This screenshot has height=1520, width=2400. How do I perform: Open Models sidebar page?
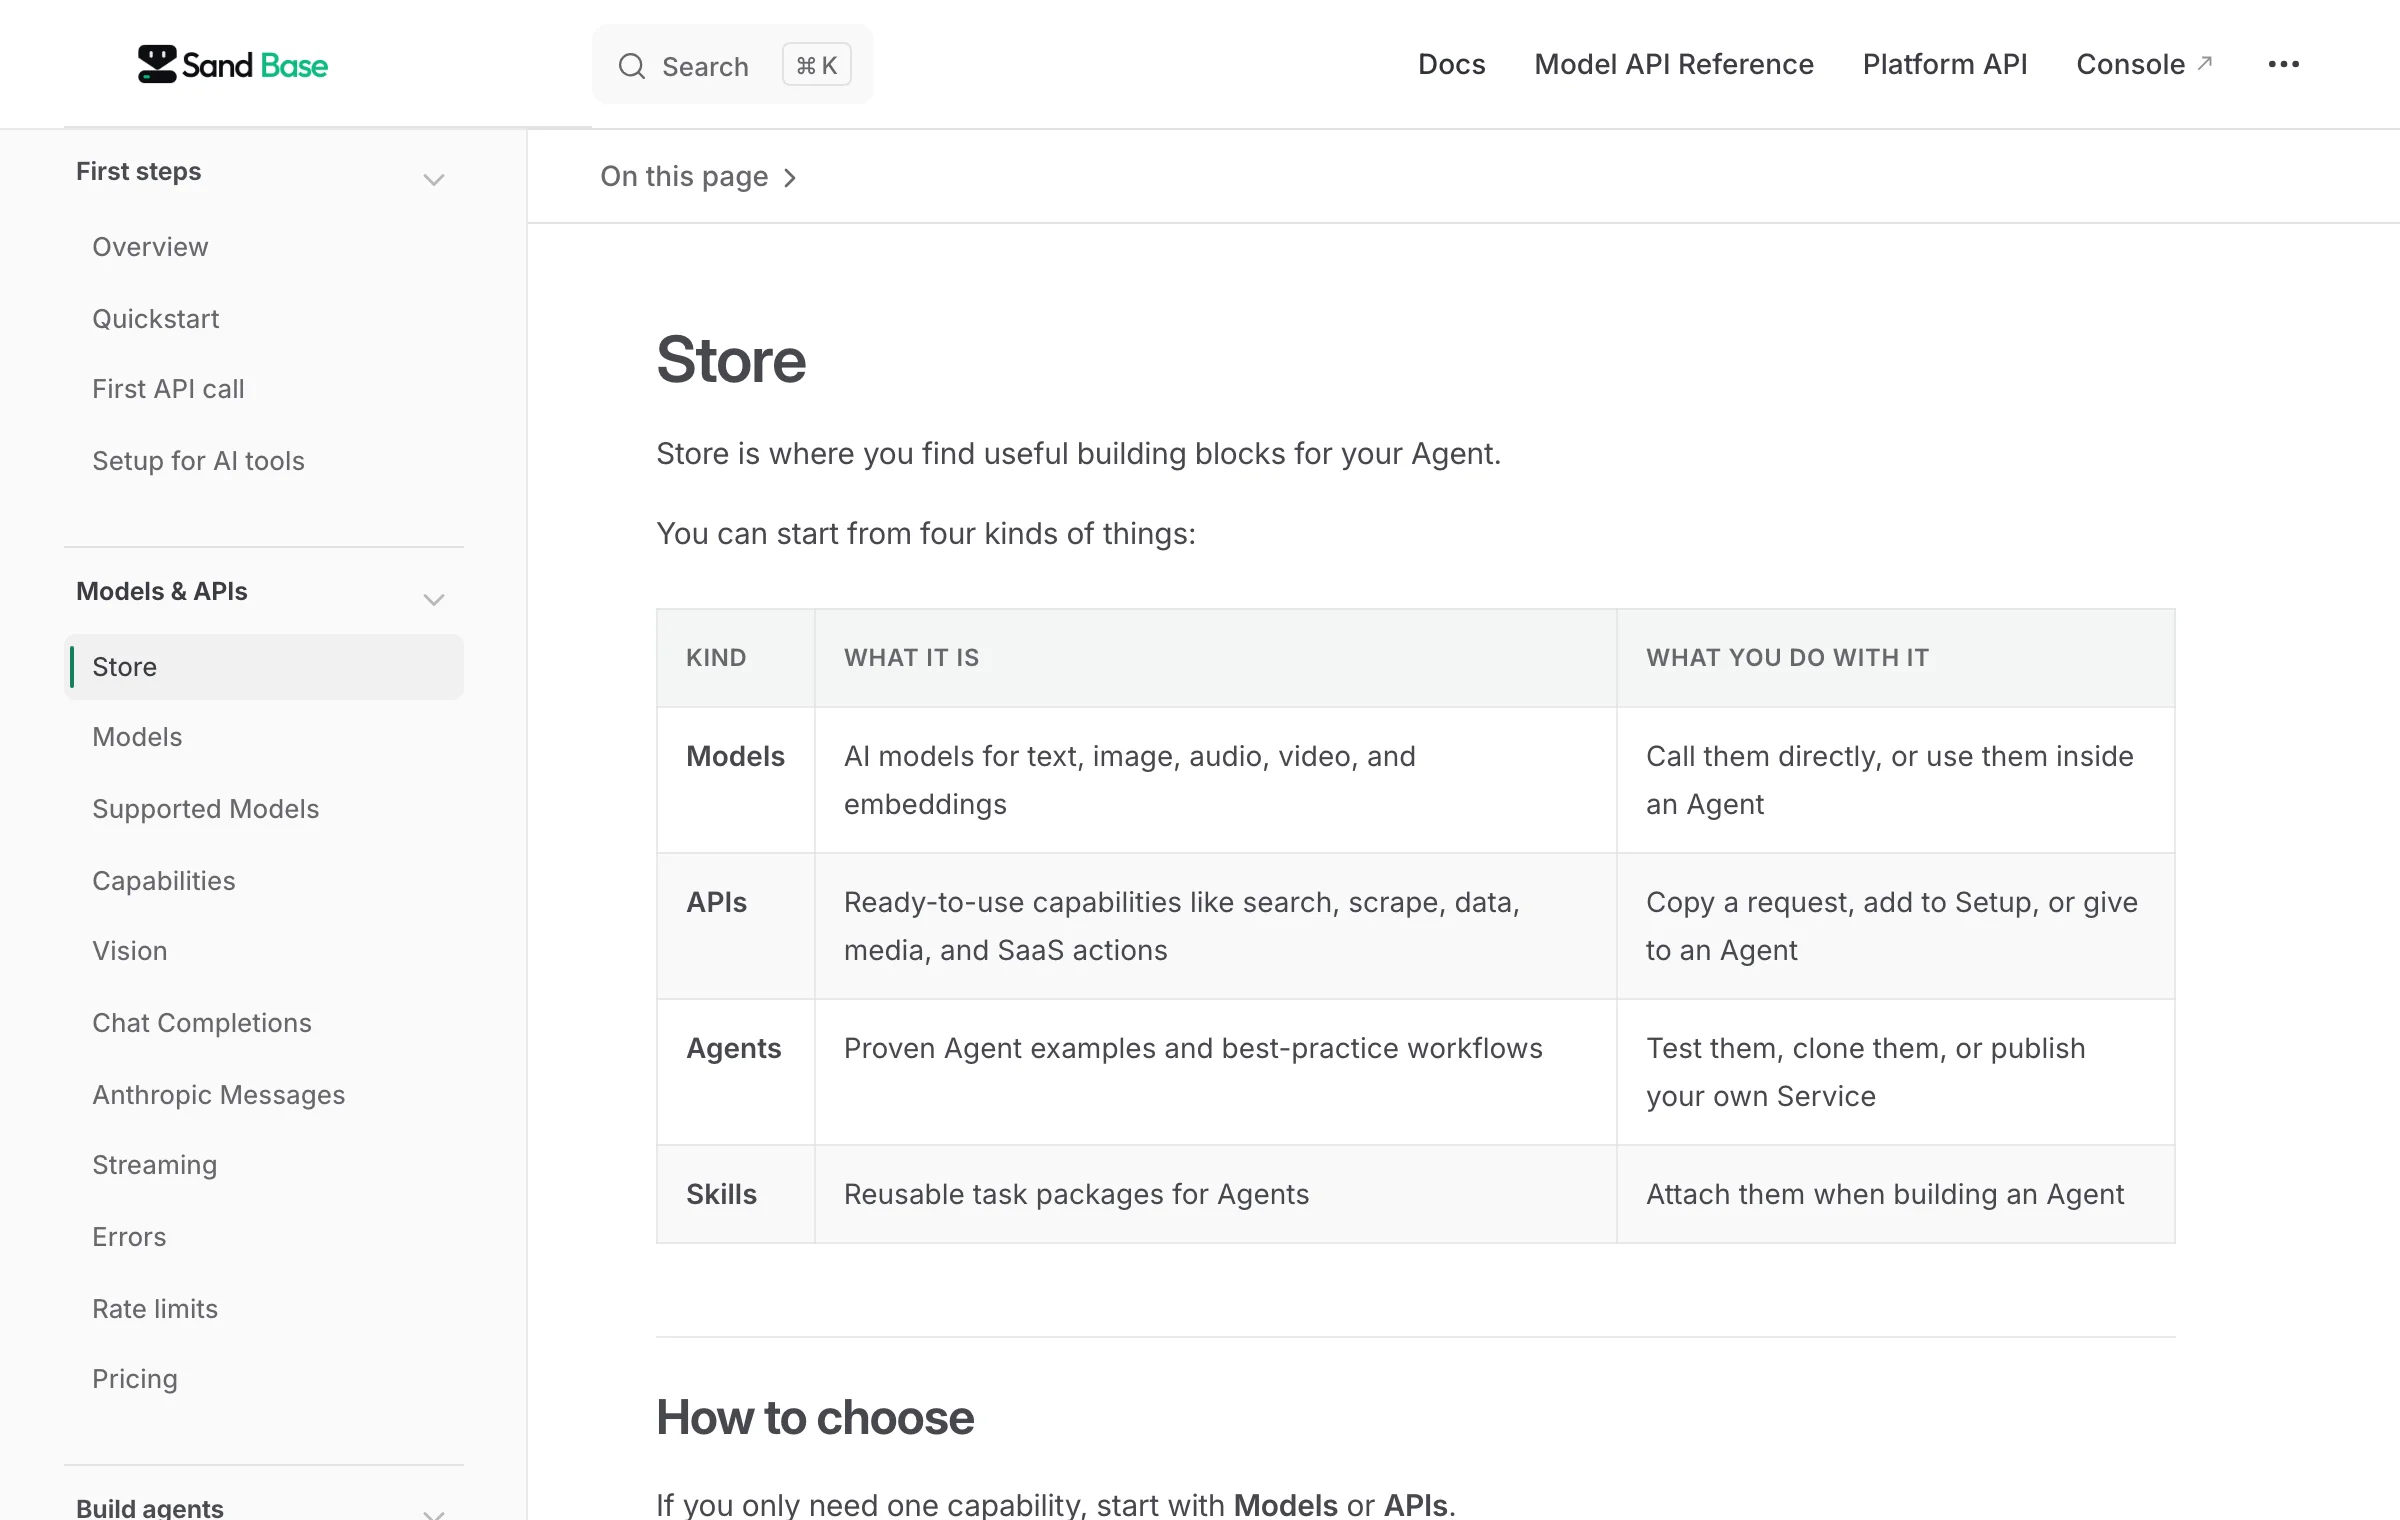point(137,736)
